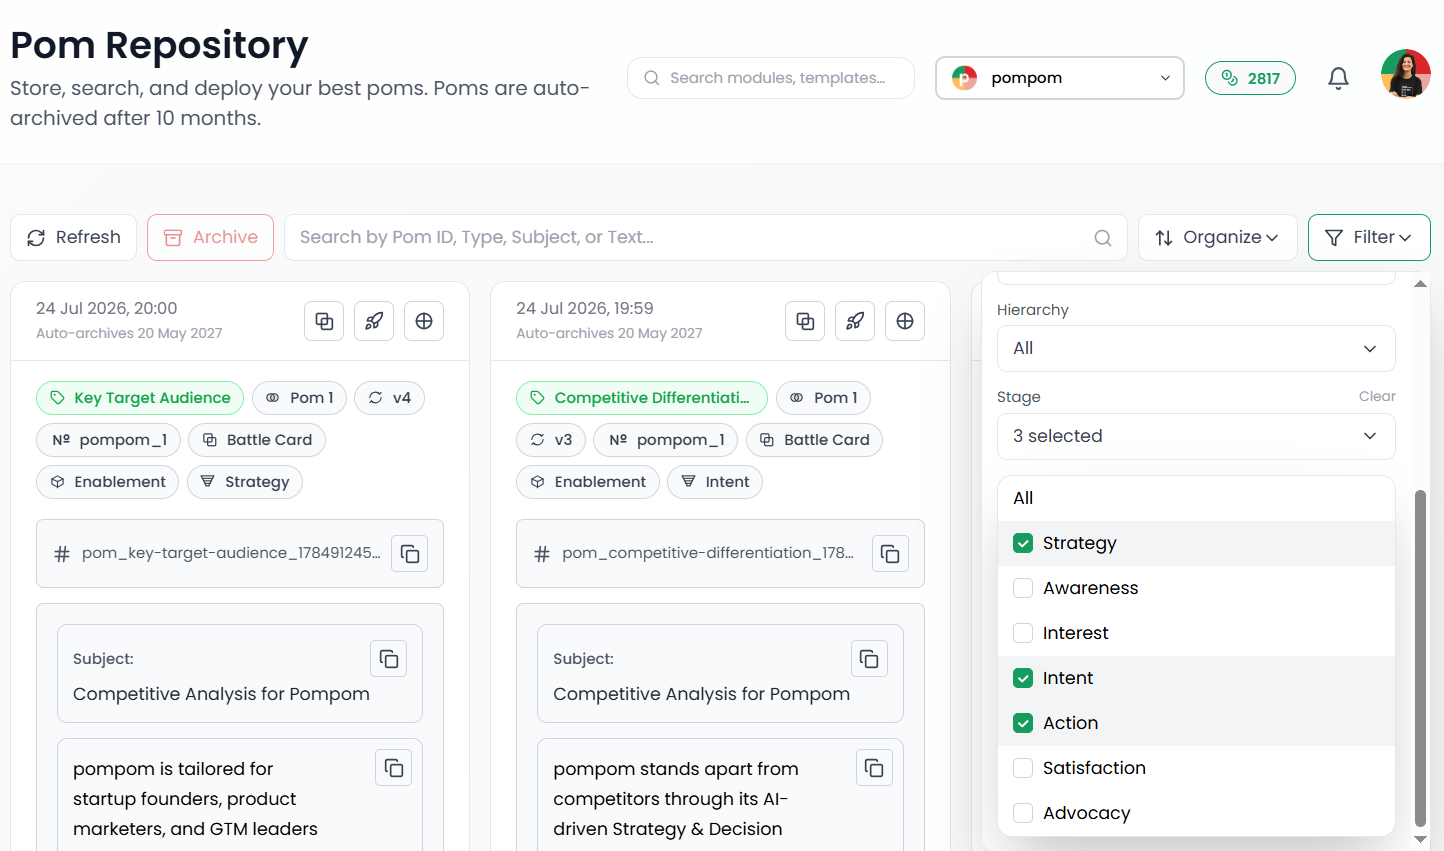1444x851 pixels.
Task: Click the filter panel vertical scrollbar
Action: [x=1420, y=658]
